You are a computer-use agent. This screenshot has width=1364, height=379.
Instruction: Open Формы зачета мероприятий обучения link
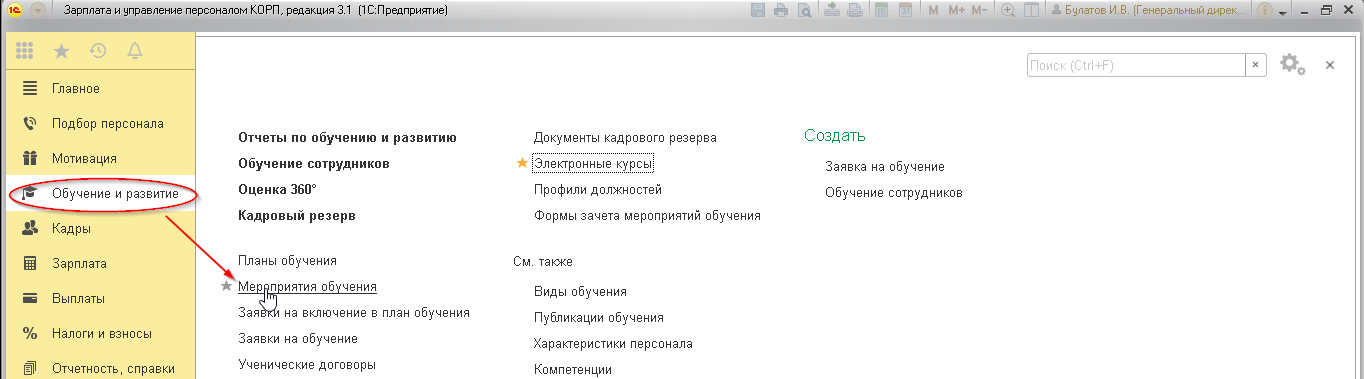click(647, 215)
